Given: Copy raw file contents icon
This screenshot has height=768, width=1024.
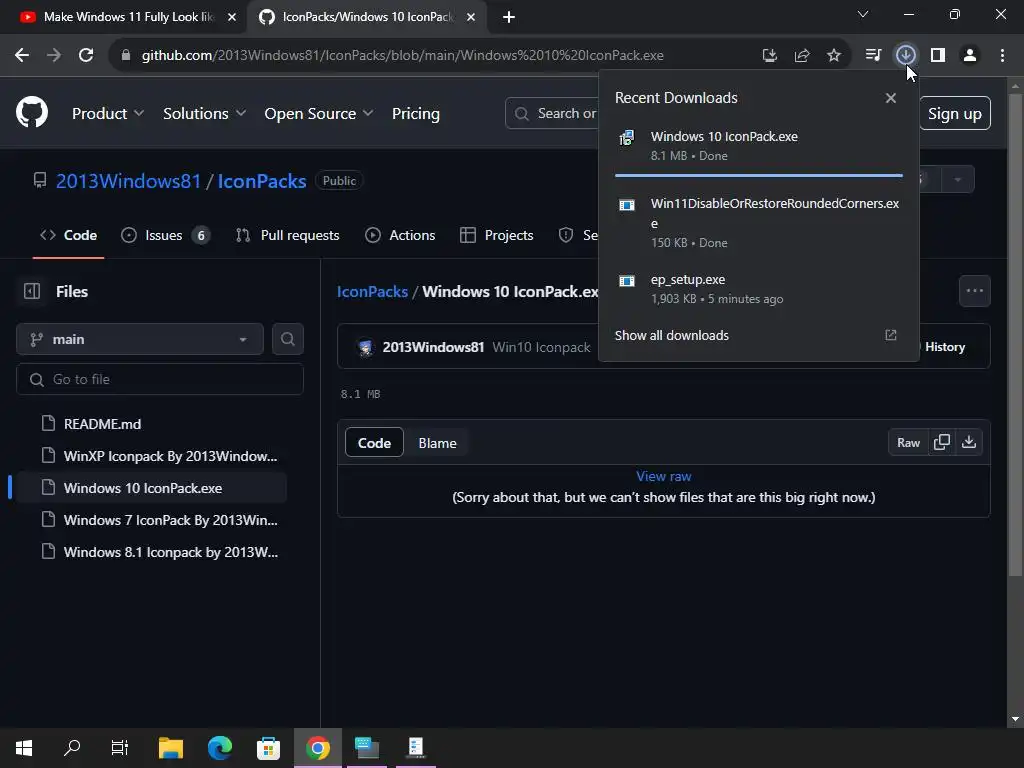Looking at the screenshot, I should (x=942, y=442).
